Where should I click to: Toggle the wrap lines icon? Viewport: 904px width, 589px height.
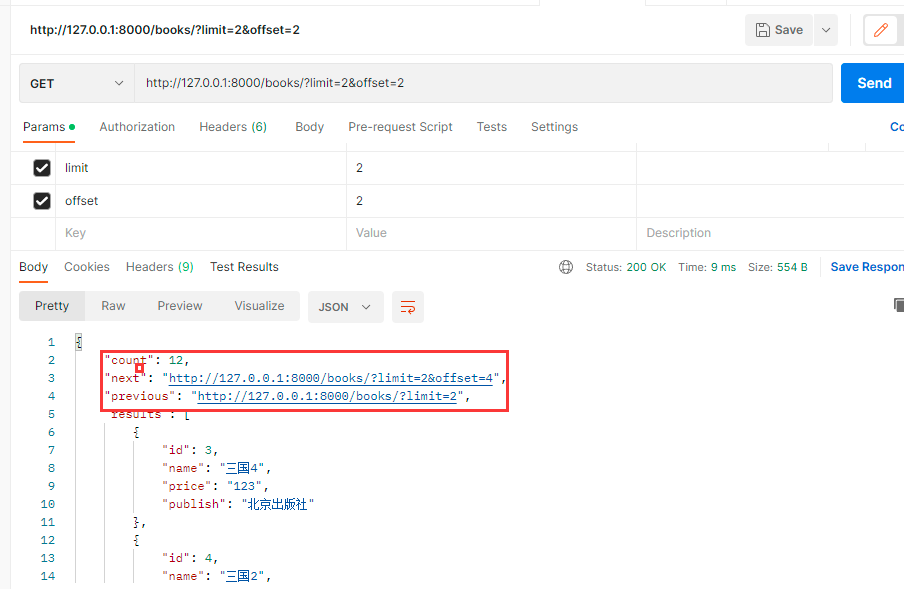point(408,307)
